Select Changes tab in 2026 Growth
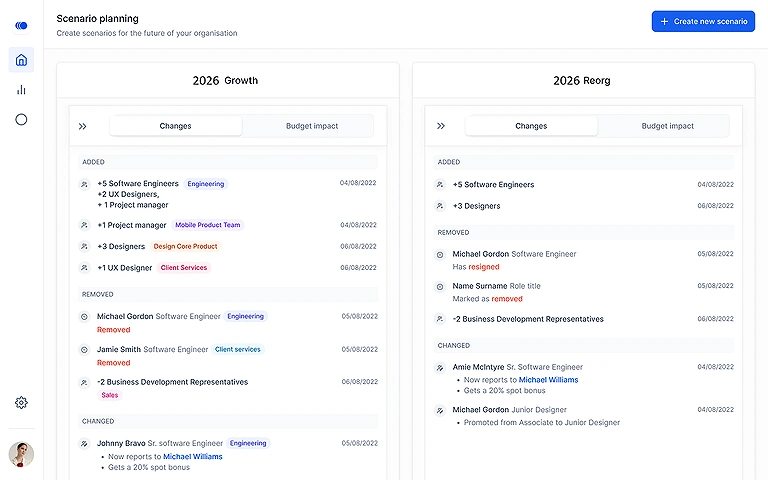Image resolution: width=768 pixels, height=480 pixels. tap(175, 126)
